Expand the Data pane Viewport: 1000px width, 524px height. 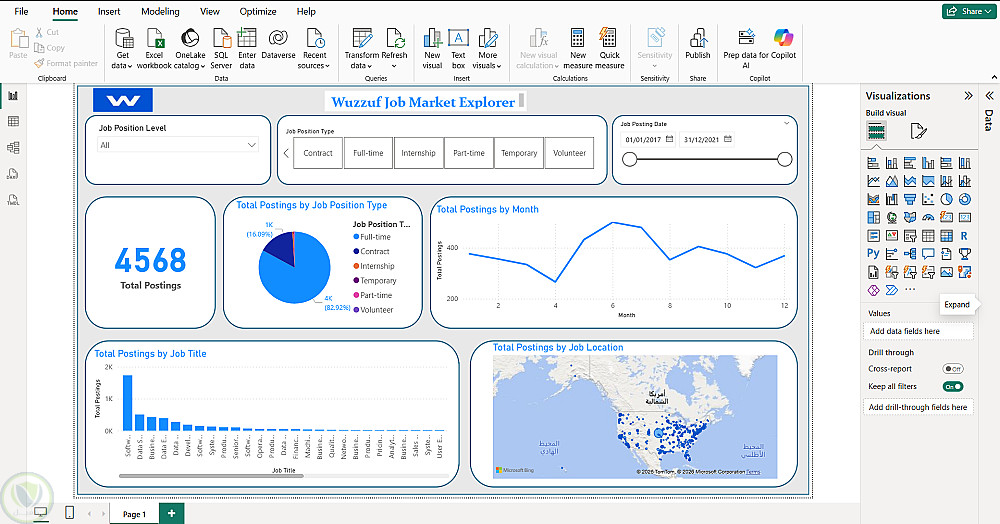(x=989, y=96)
